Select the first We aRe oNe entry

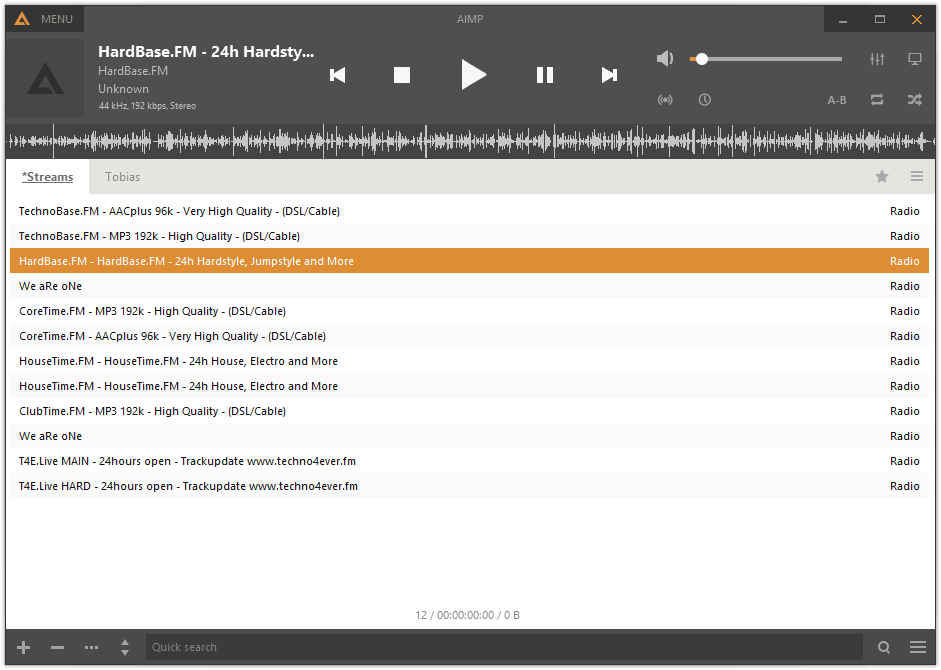469,286
